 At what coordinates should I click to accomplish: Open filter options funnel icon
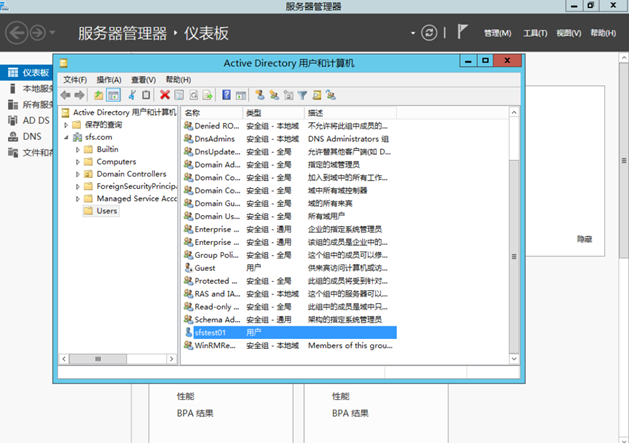[302, 95]
